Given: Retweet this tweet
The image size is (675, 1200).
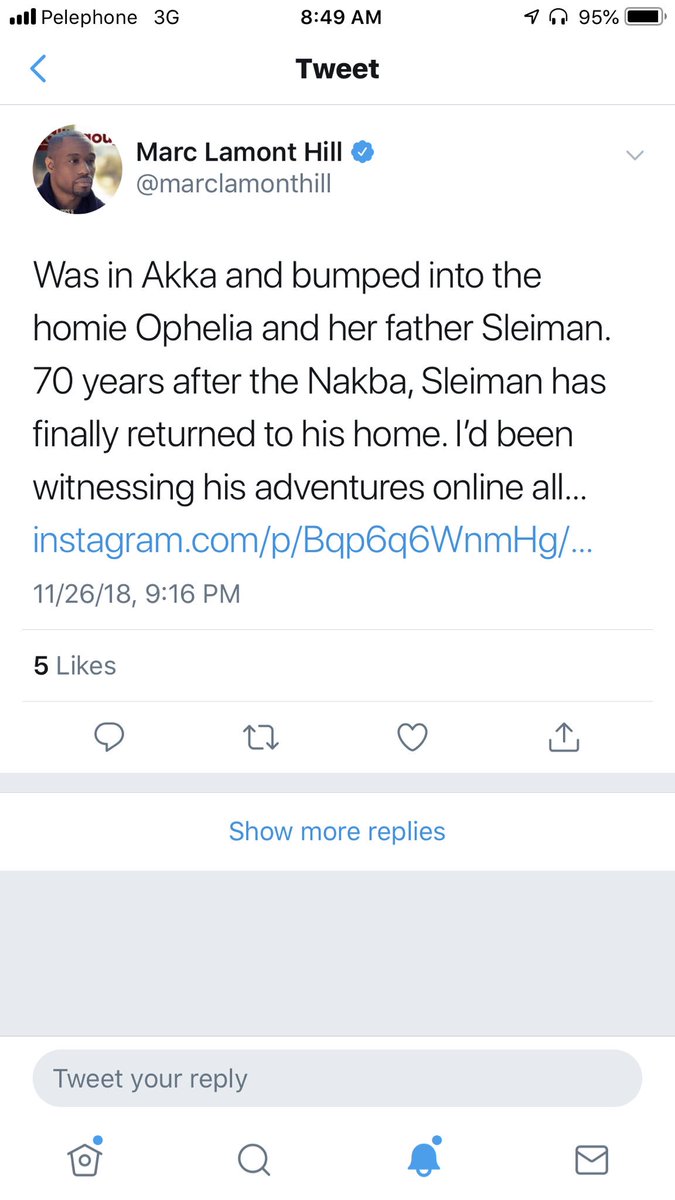Looking at the screenshot, I should [x=261, y=738].
